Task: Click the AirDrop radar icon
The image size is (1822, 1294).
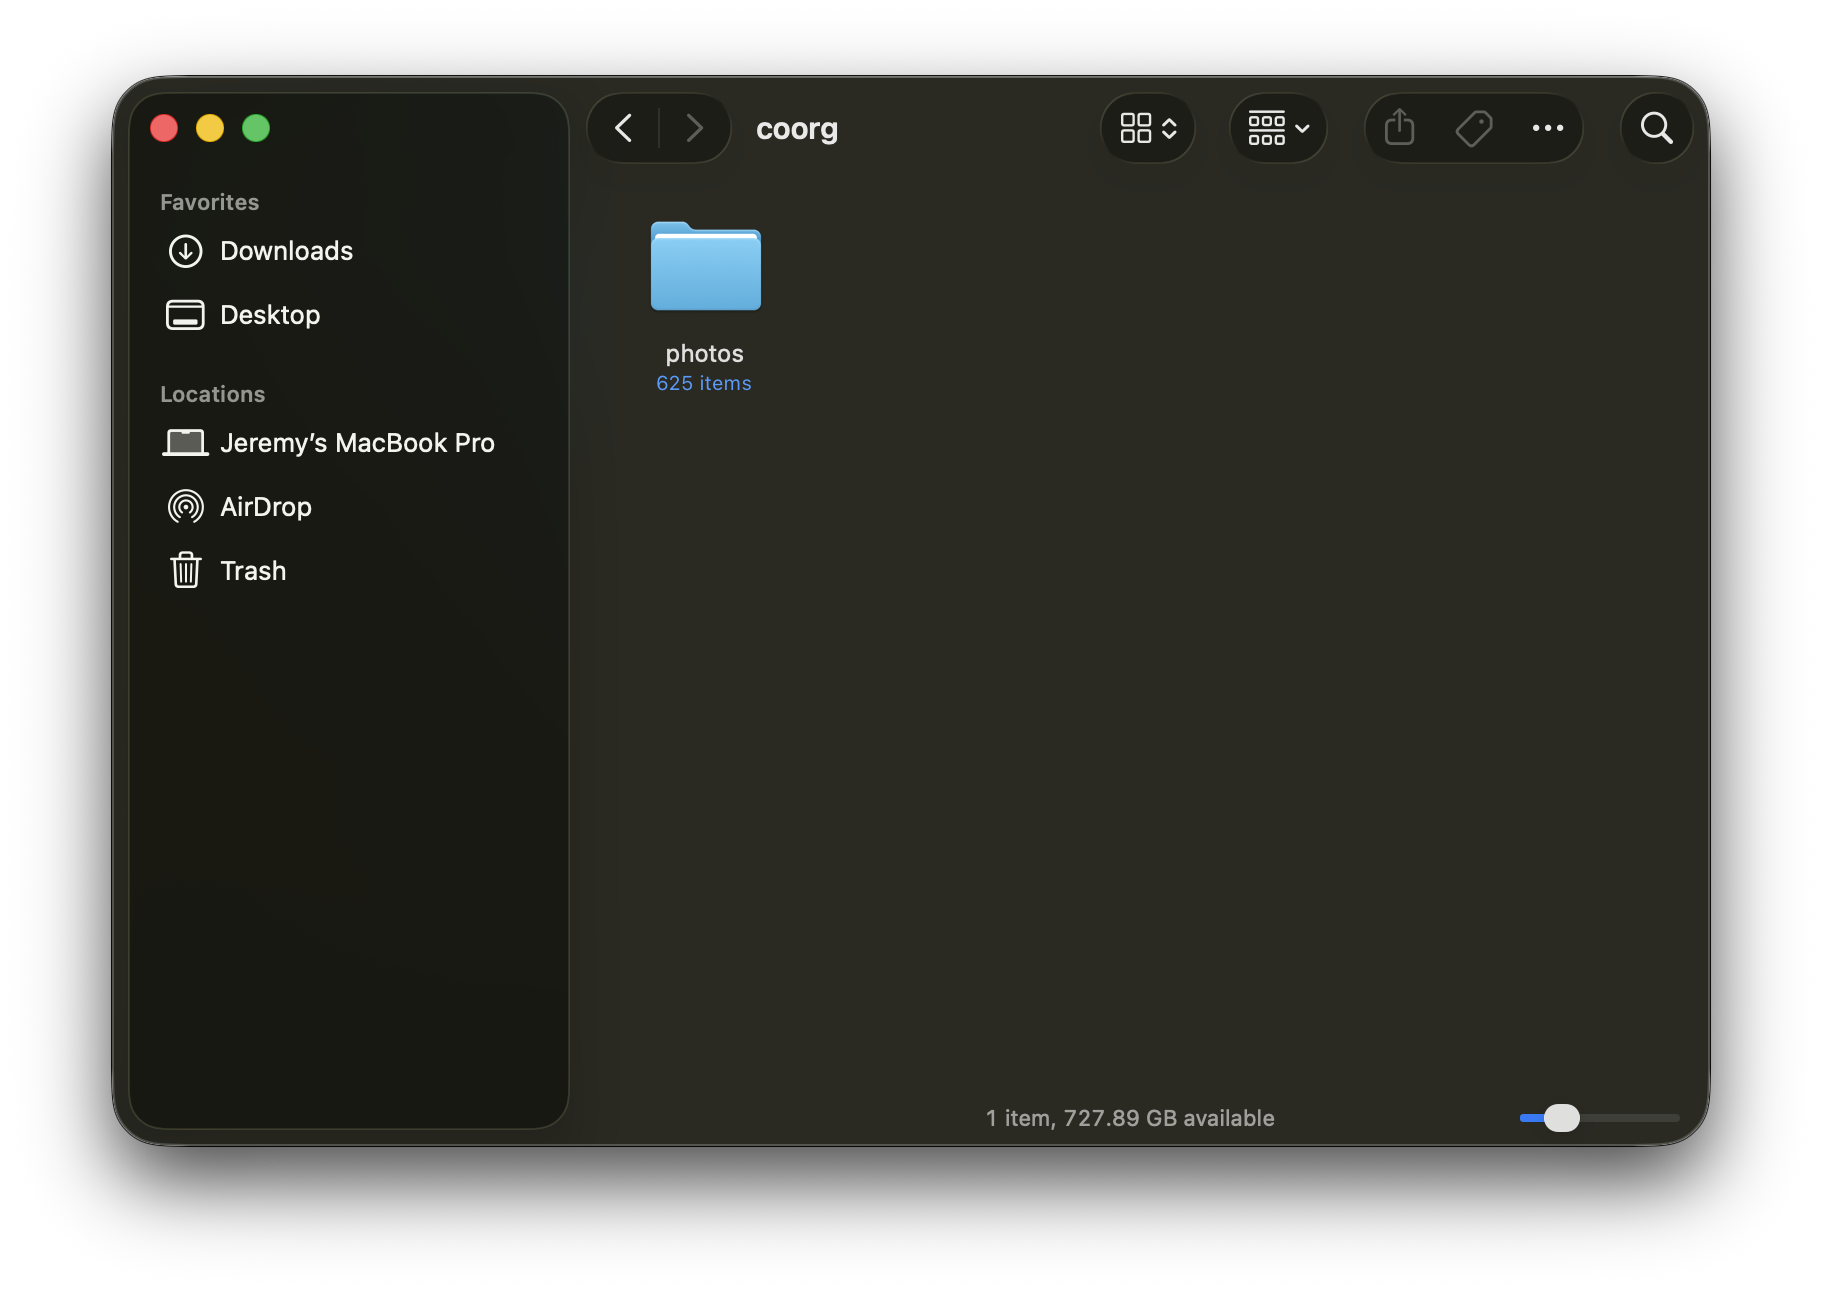Action: pyautogui.click(x=186, y=507)
